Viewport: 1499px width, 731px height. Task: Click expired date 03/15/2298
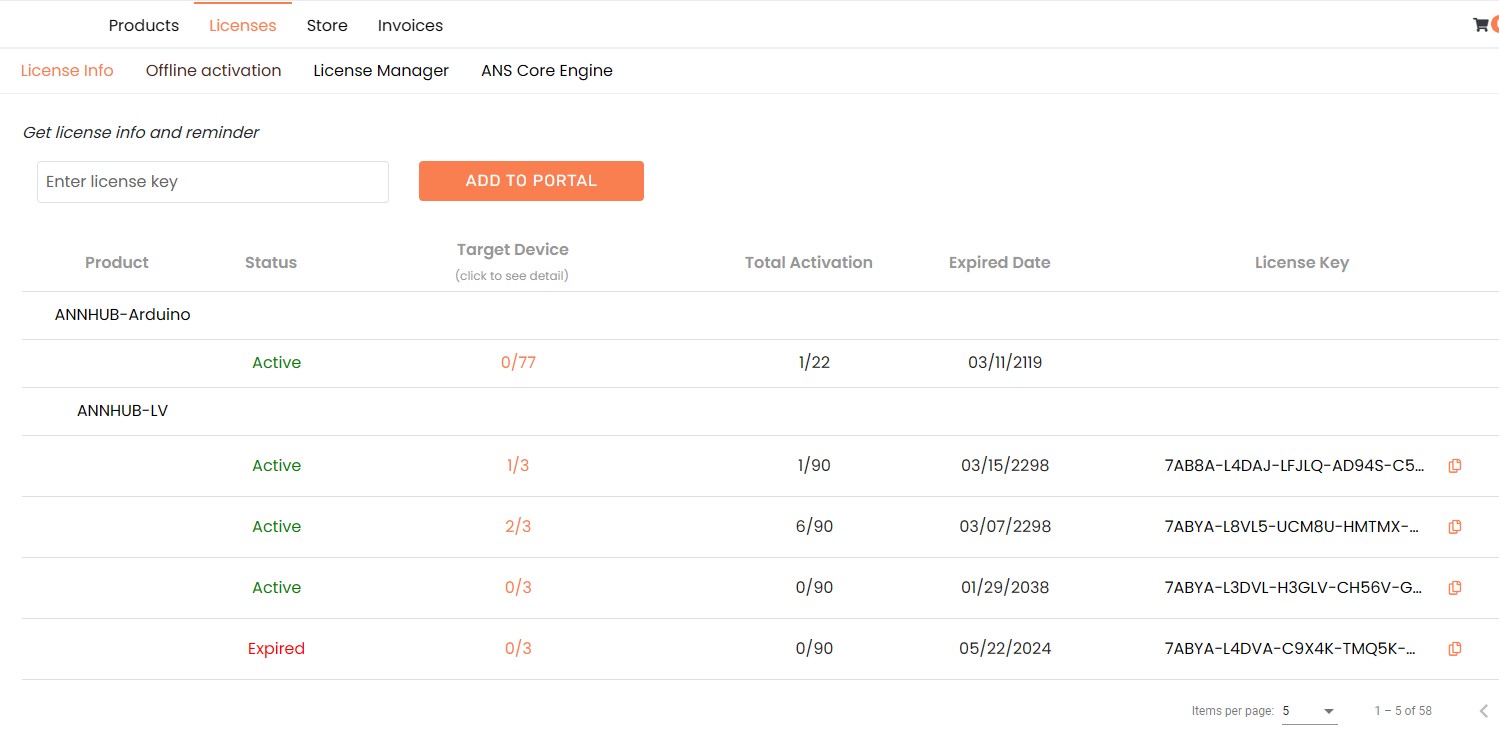pos(1005,466)
